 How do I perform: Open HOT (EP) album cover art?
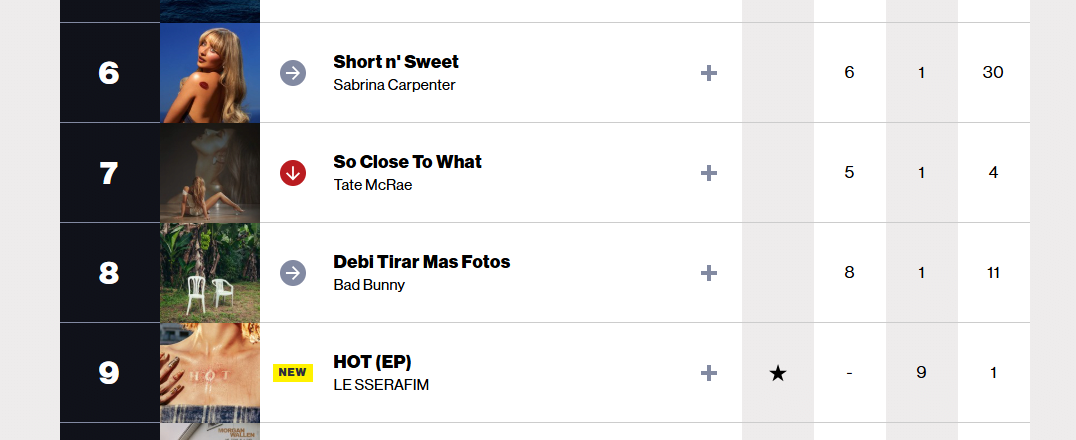[210, 373]
